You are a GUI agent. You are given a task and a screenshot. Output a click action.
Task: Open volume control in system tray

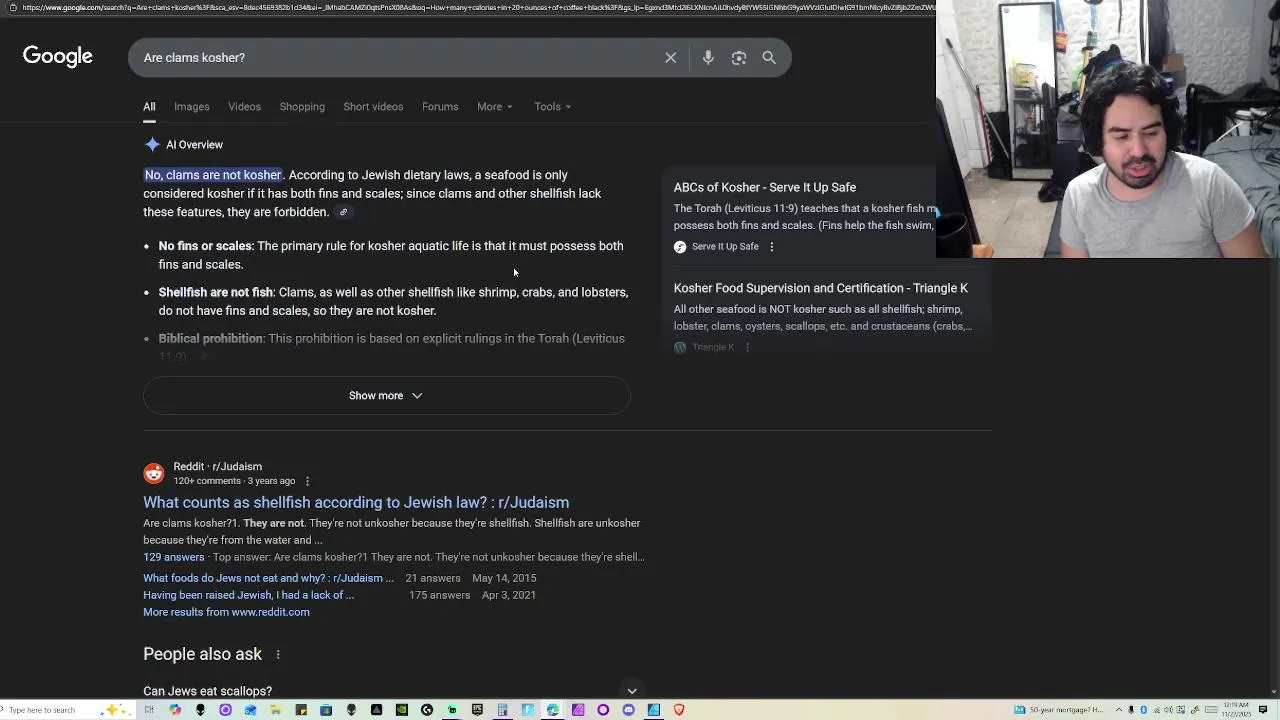pos(1168,710)
